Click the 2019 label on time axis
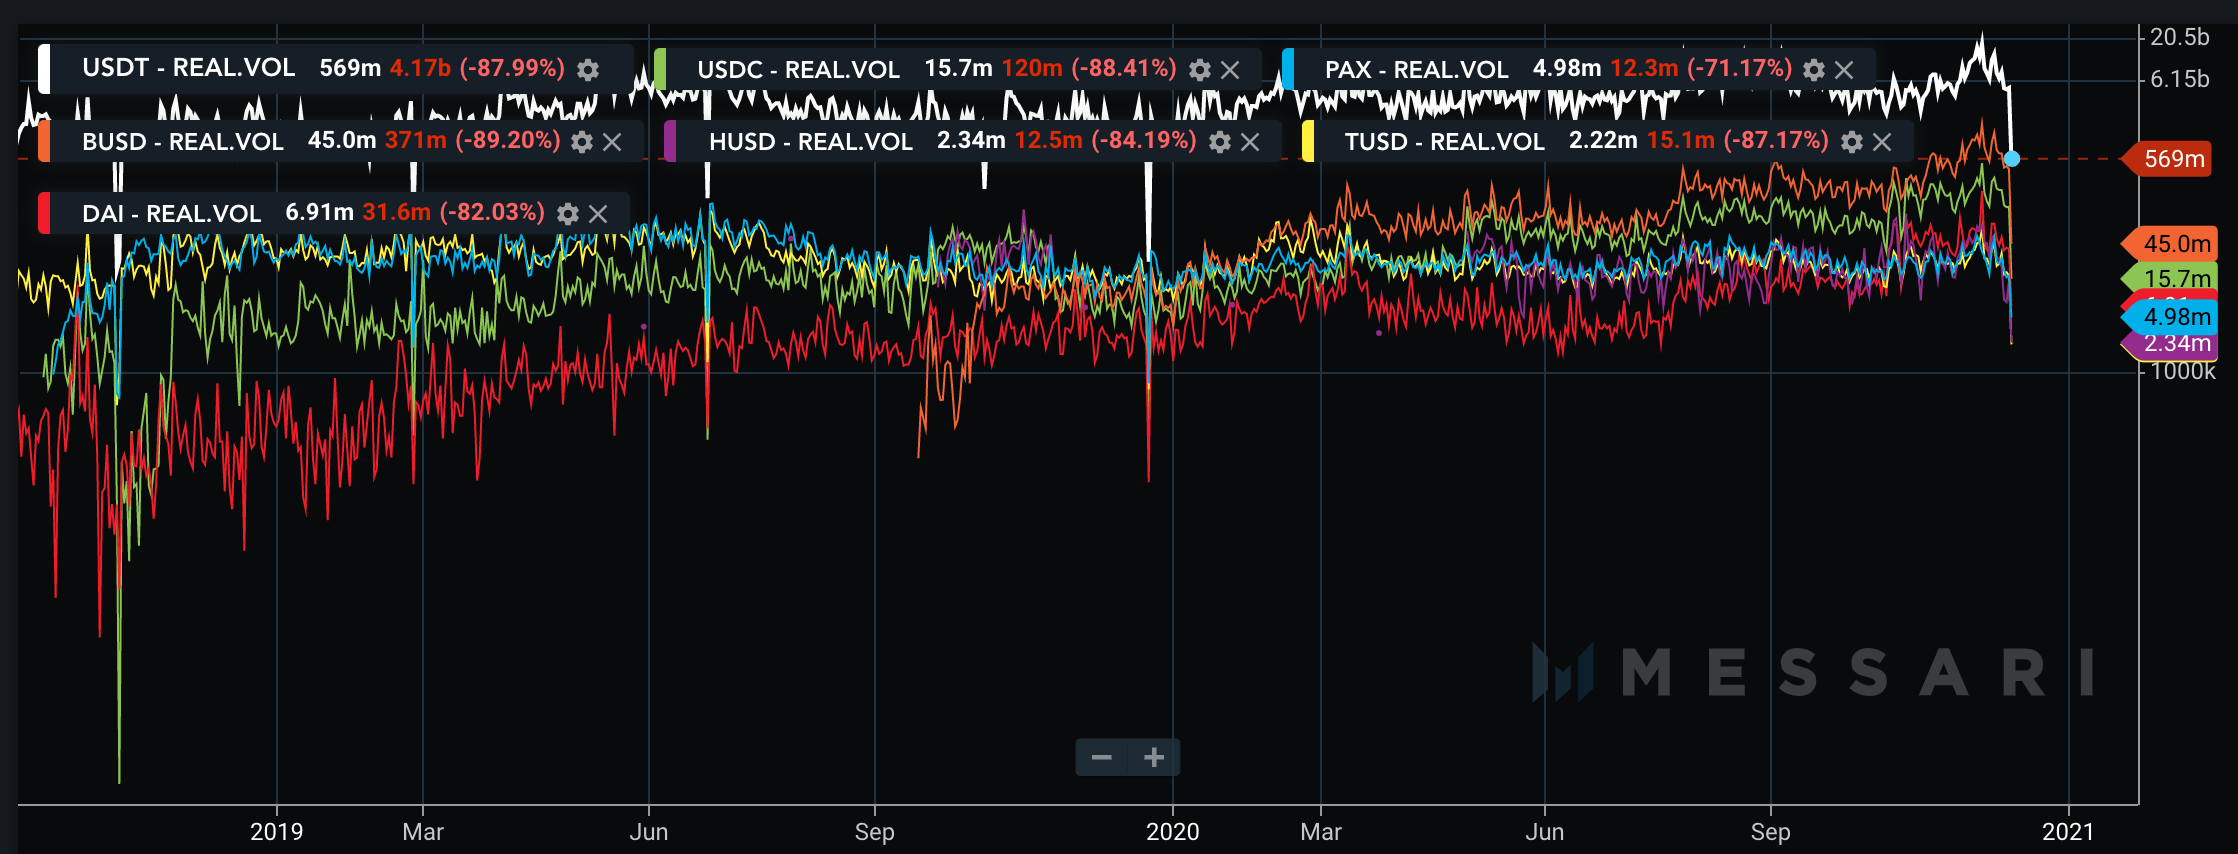This screenshot has height=854, width=2238. tap(276, 832)
